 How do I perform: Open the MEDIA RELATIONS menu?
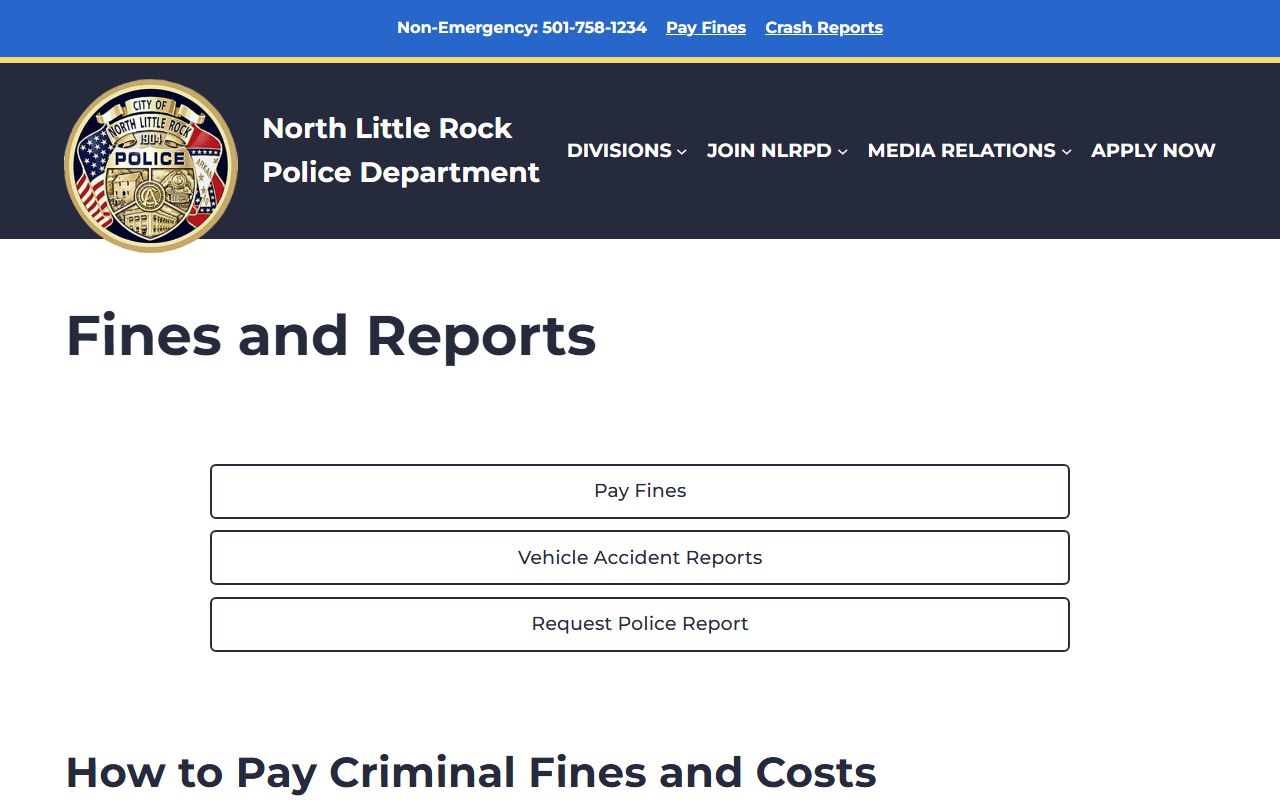point(961,151)
